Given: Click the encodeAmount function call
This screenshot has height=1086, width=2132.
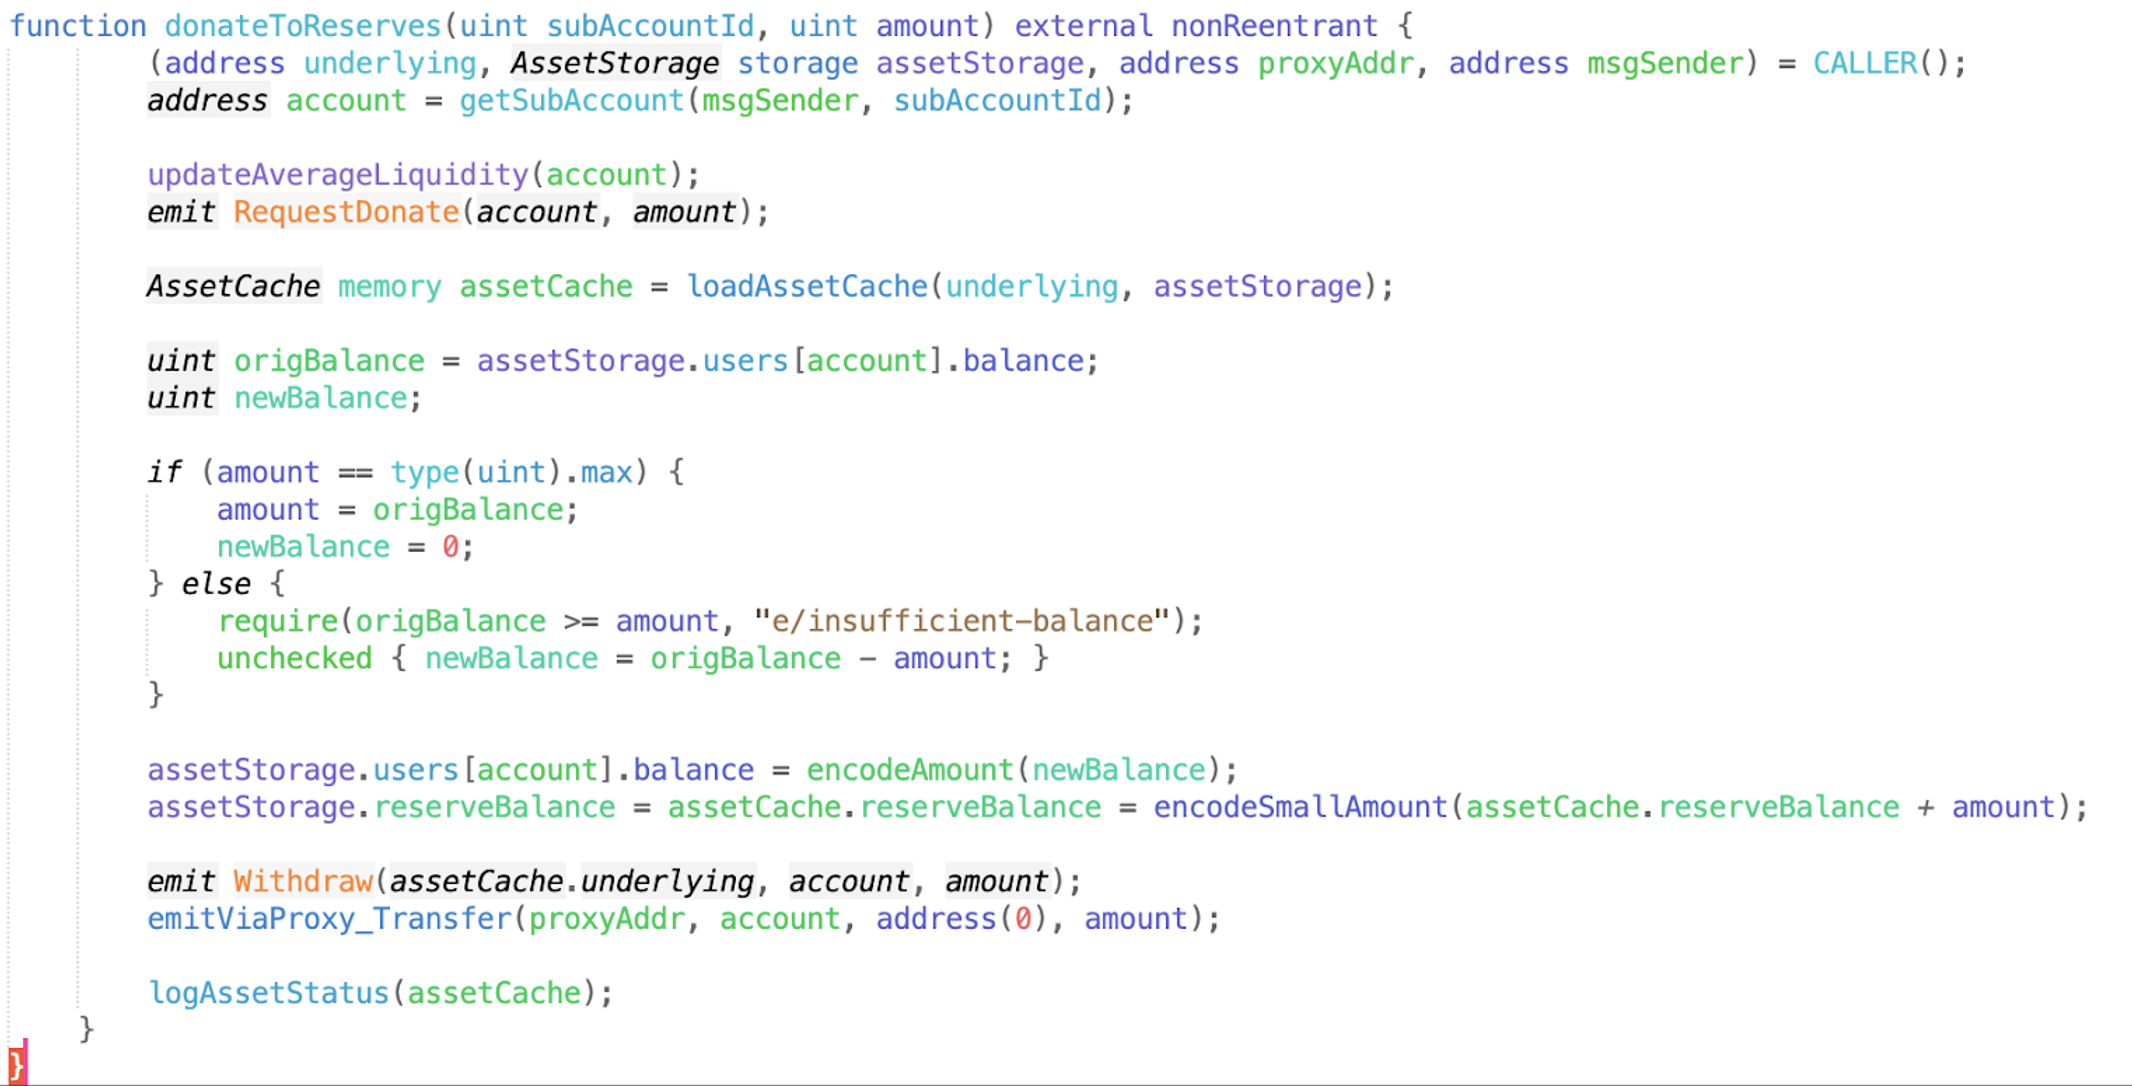Looking at the screenshot, I should point(909,770).
